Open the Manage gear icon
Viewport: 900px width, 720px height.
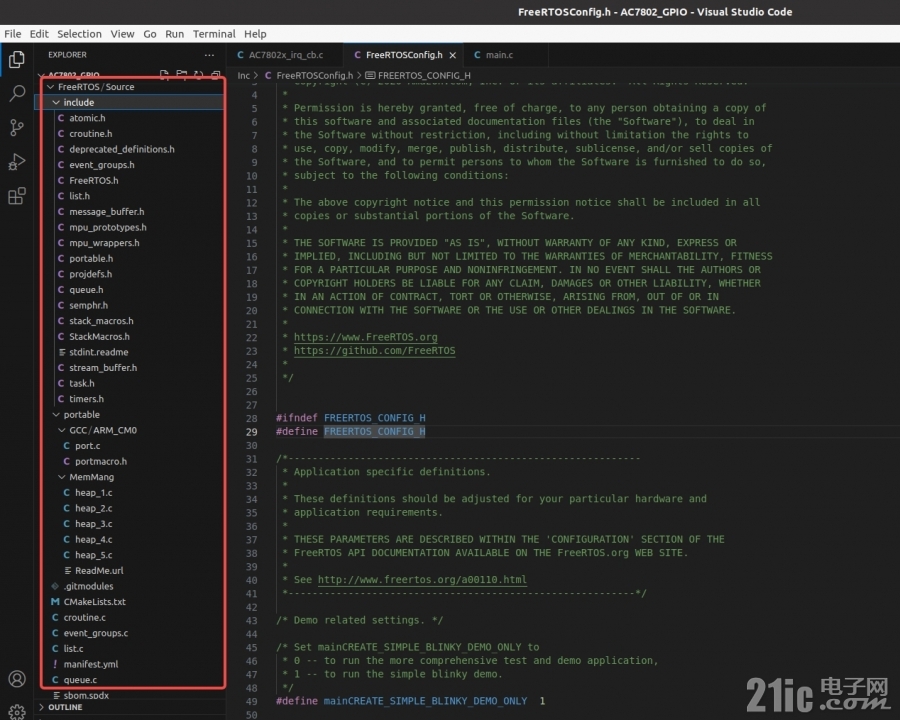point(17,712)
